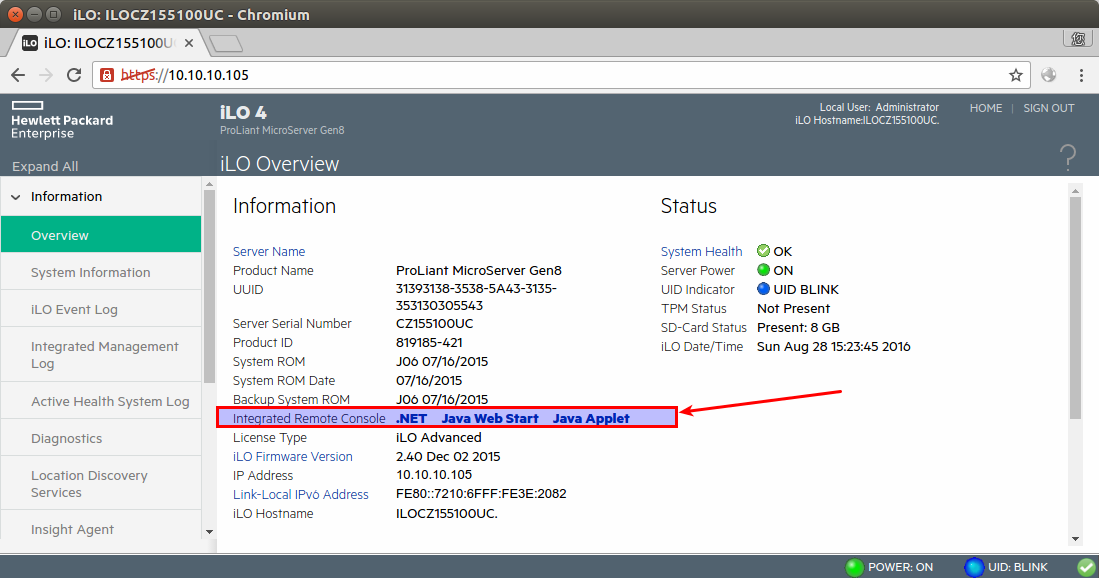Go back with the browser back arrow

pos(18,75)
